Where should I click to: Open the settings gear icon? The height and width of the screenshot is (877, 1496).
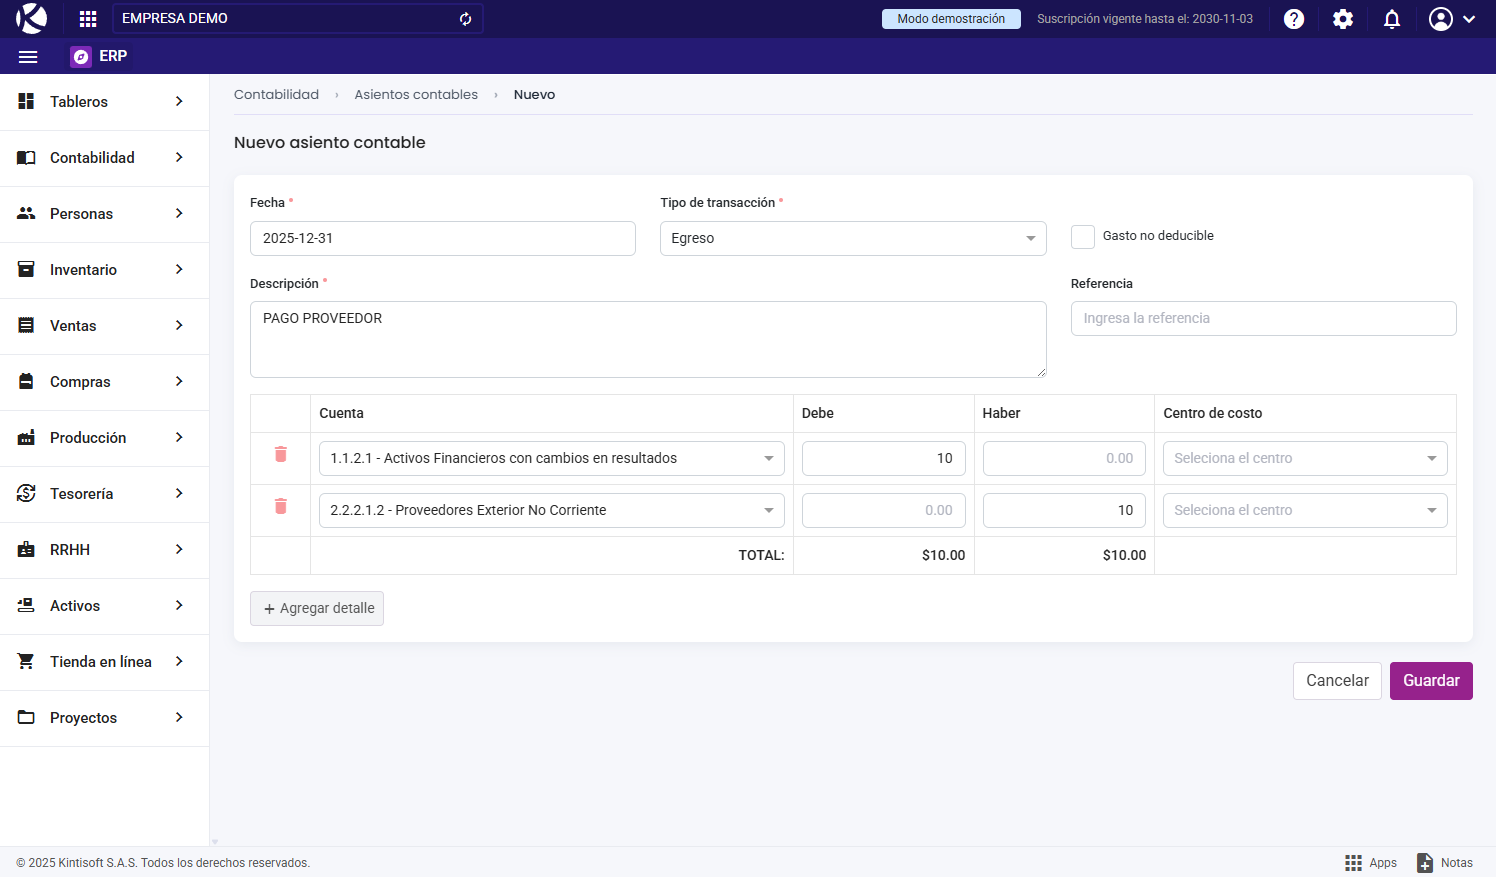[x=1343, y=19]
